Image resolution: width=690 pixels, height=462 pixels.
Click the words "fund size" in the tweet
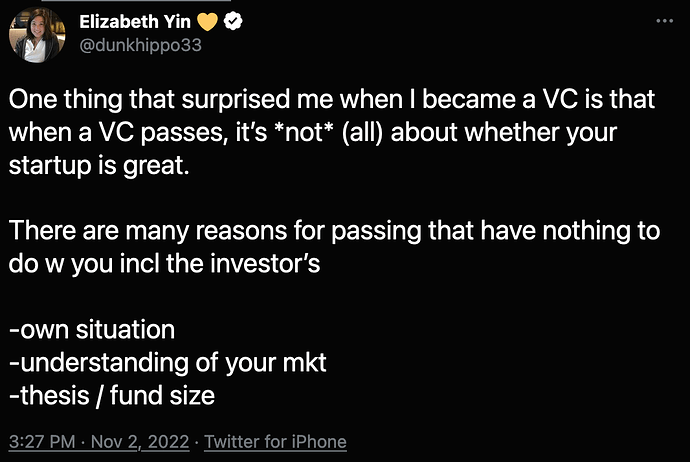point(169,395)
